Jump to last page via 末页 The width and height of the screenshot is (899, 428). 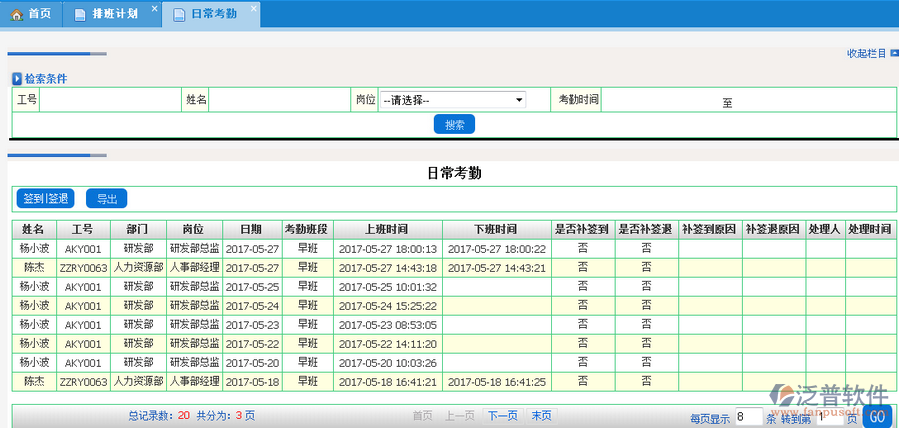coord(541,416)
